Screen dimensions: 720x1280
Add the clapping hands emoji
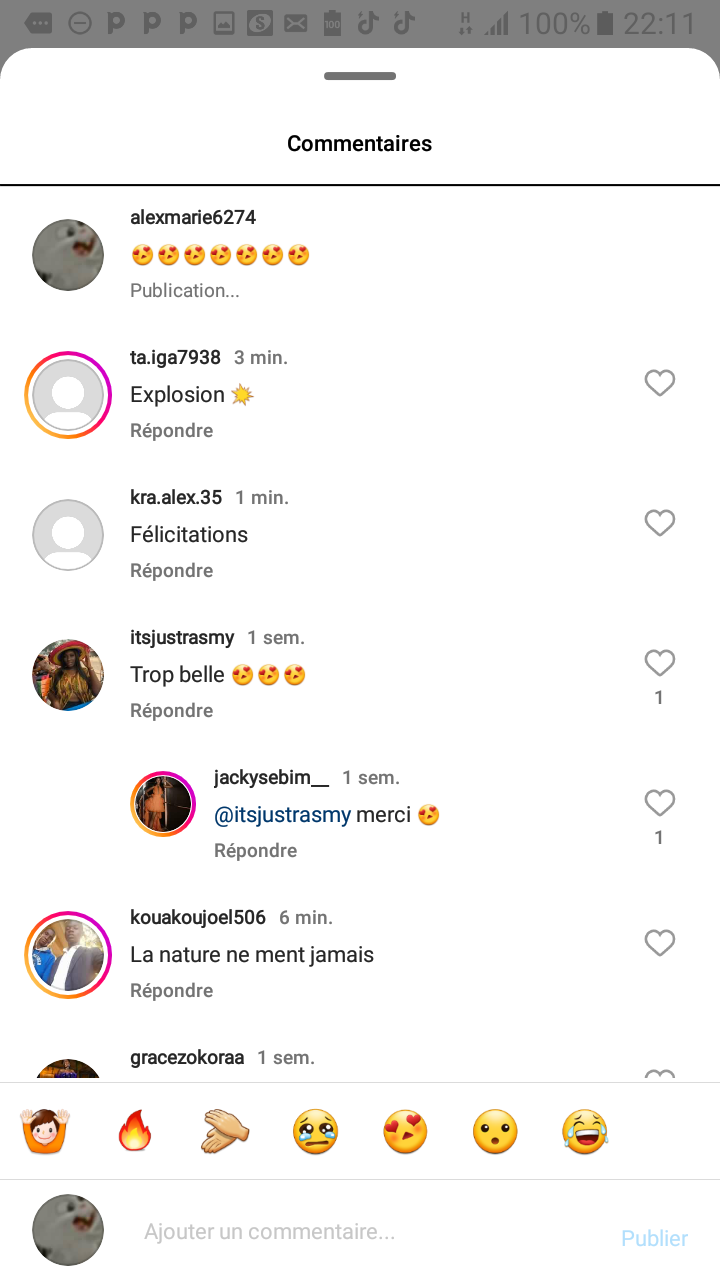coord(225,1132)
